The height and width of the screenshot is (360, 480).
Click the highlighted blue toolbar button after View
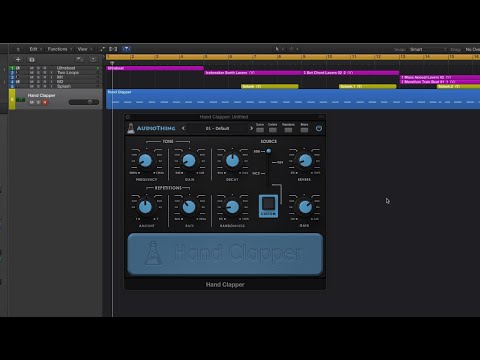(126, 49)
